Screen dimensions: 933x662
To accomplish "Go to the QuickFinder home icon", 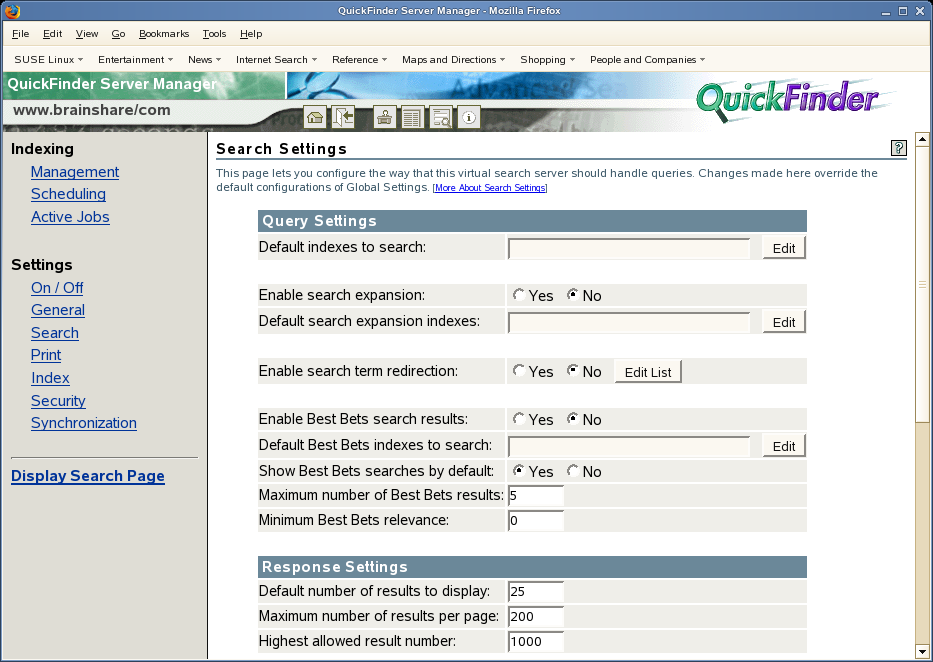I will pos(315,117).
